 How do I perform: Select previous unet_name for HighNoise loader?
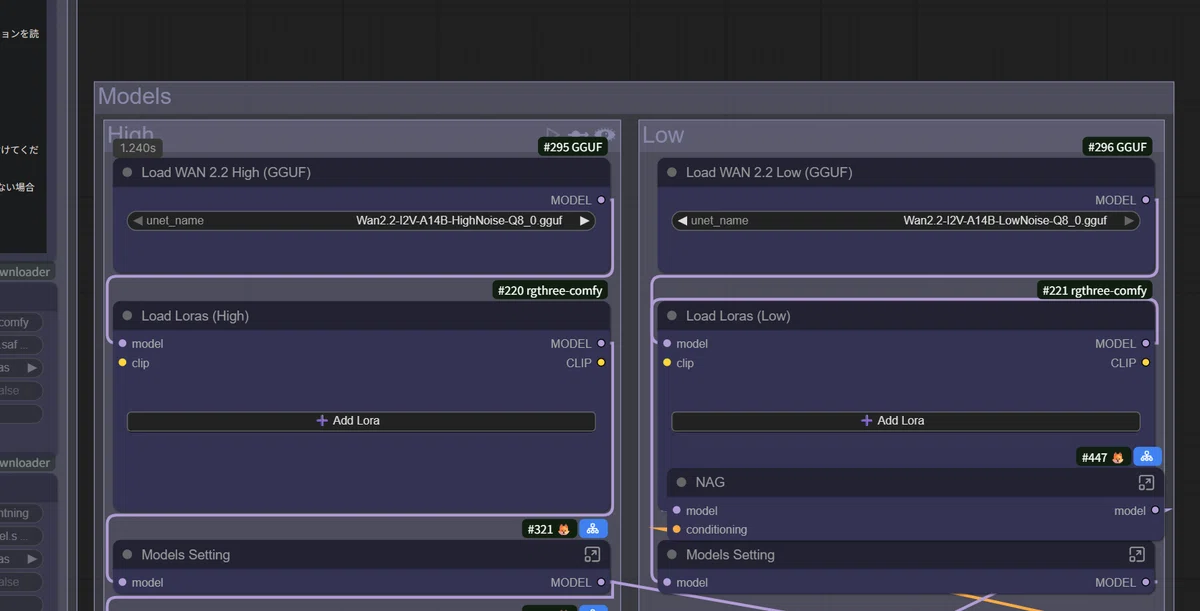[x=138, y=221]
